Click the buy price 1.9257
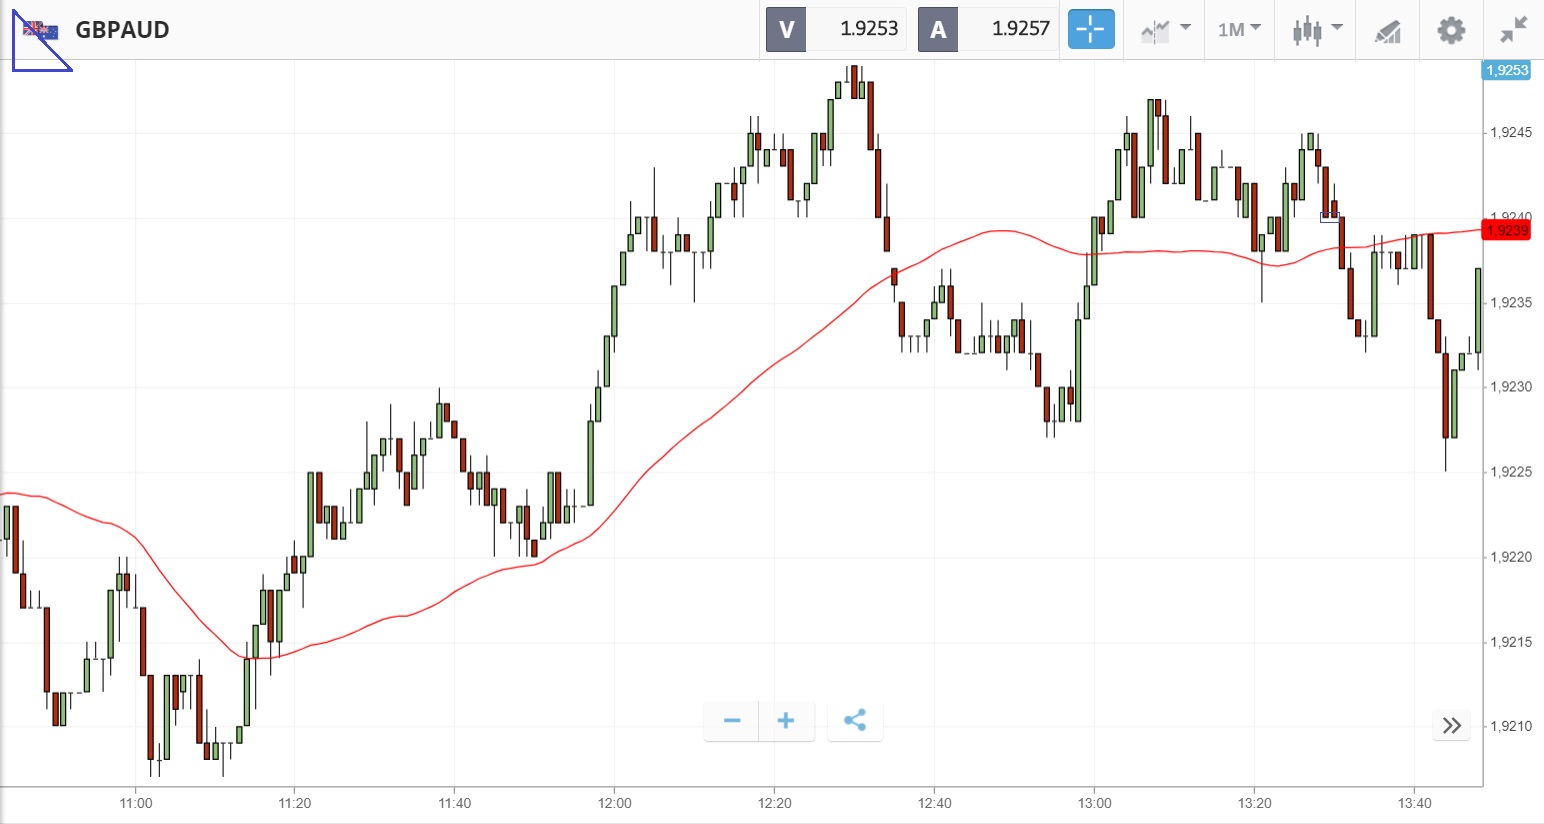The height and width of the screenshot is (824, 1544). click(1020, 29)
